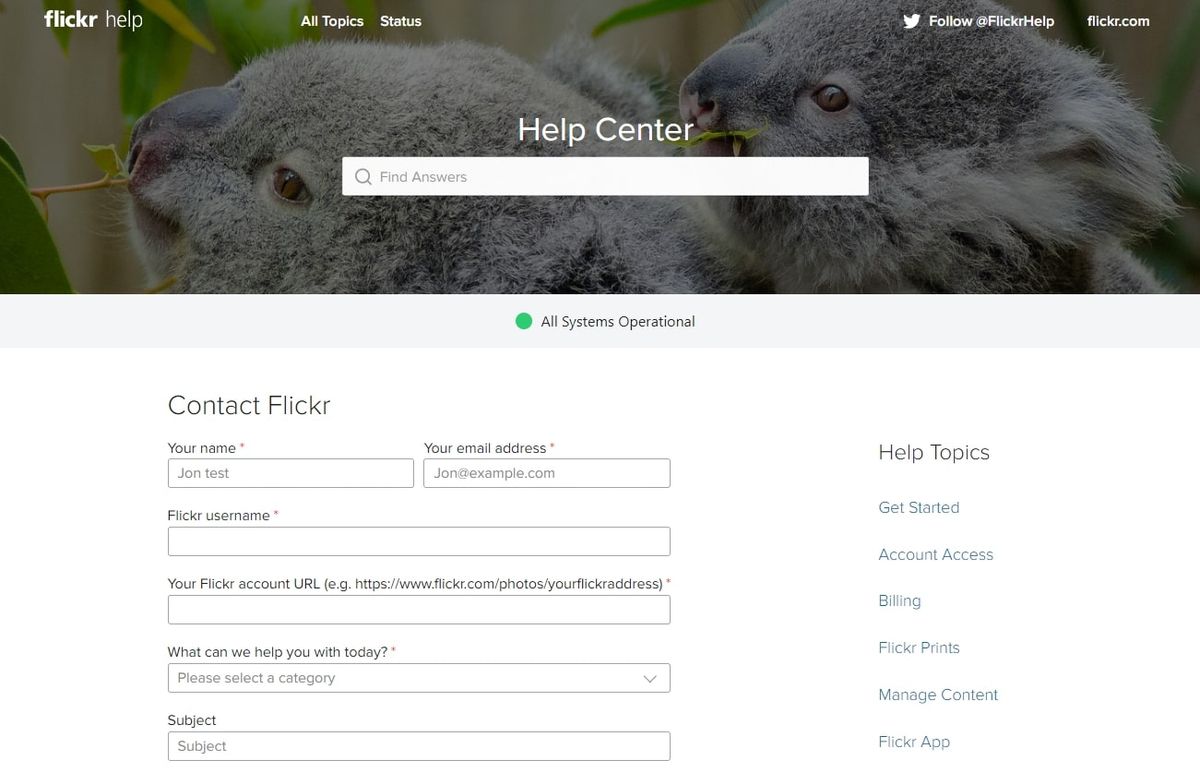The height and width of the screenshot is (772, 1200).
Task: Click the Subject input field
Action: [x=419, y=746]
